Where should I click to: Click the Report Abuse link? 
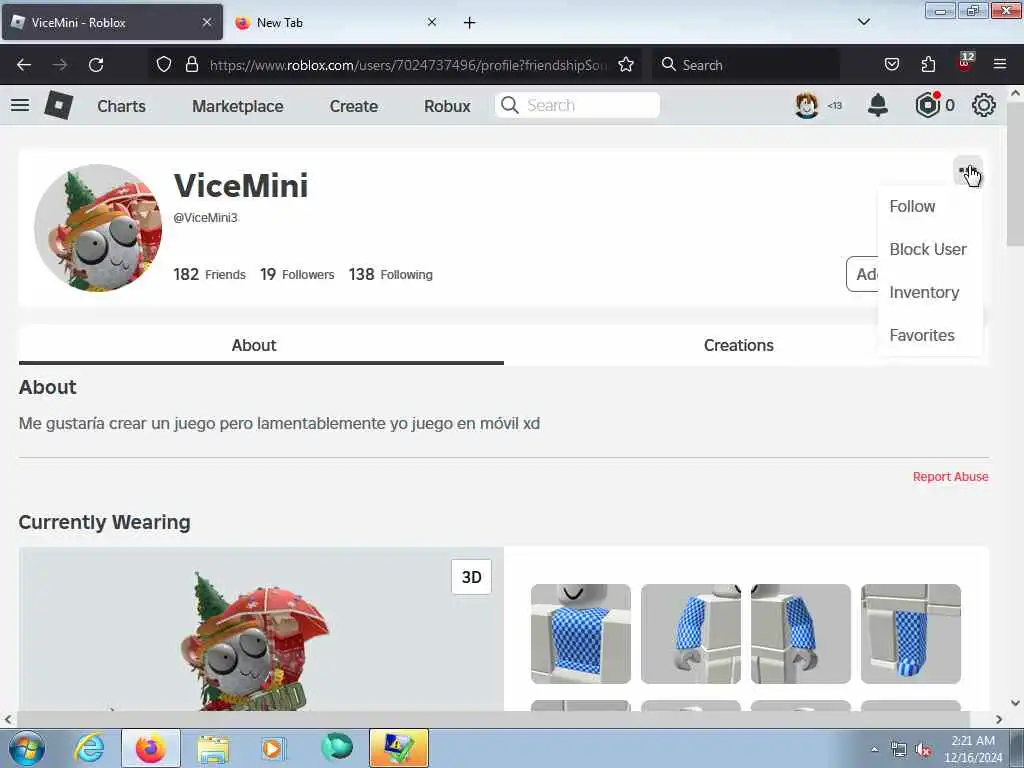pyautogui.click(x=950, y=477)
